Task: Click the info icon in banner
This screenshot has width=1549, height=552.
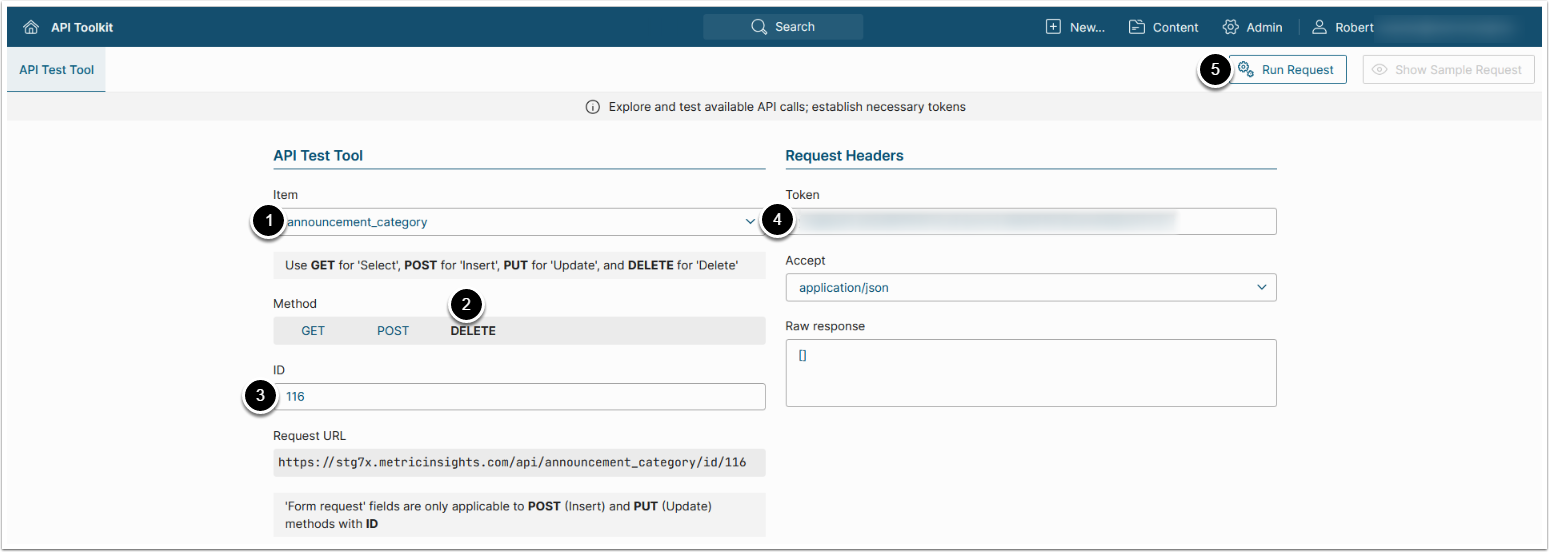Action: [593, 106]
